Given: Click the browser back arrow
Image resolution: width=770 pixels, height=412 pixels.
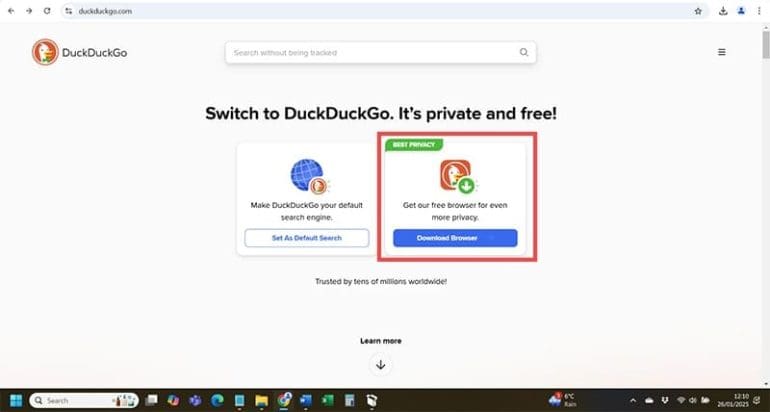Looking at the screenshot, I should (10, 10).
